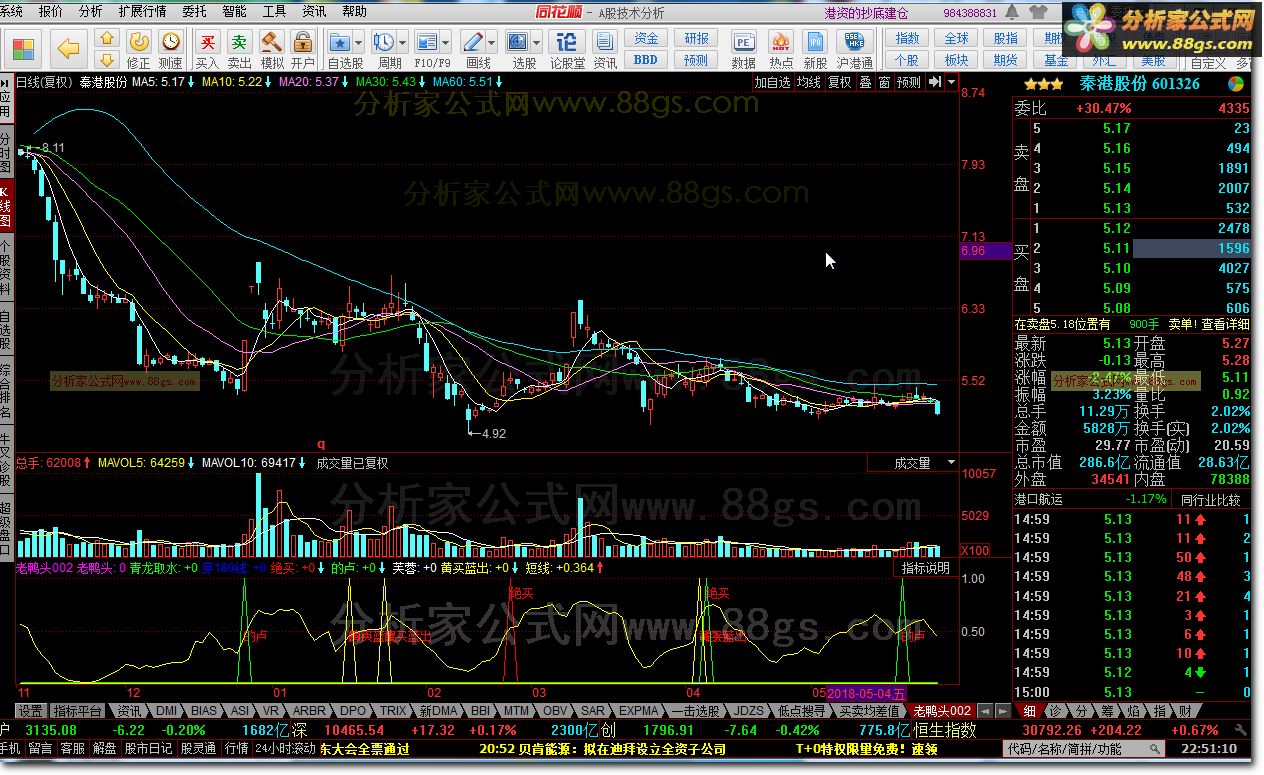The image size is (1264, 775).
Task: Click the wrench icon in index status bar
Action: pyautogui.click(x=1240, y=731)
